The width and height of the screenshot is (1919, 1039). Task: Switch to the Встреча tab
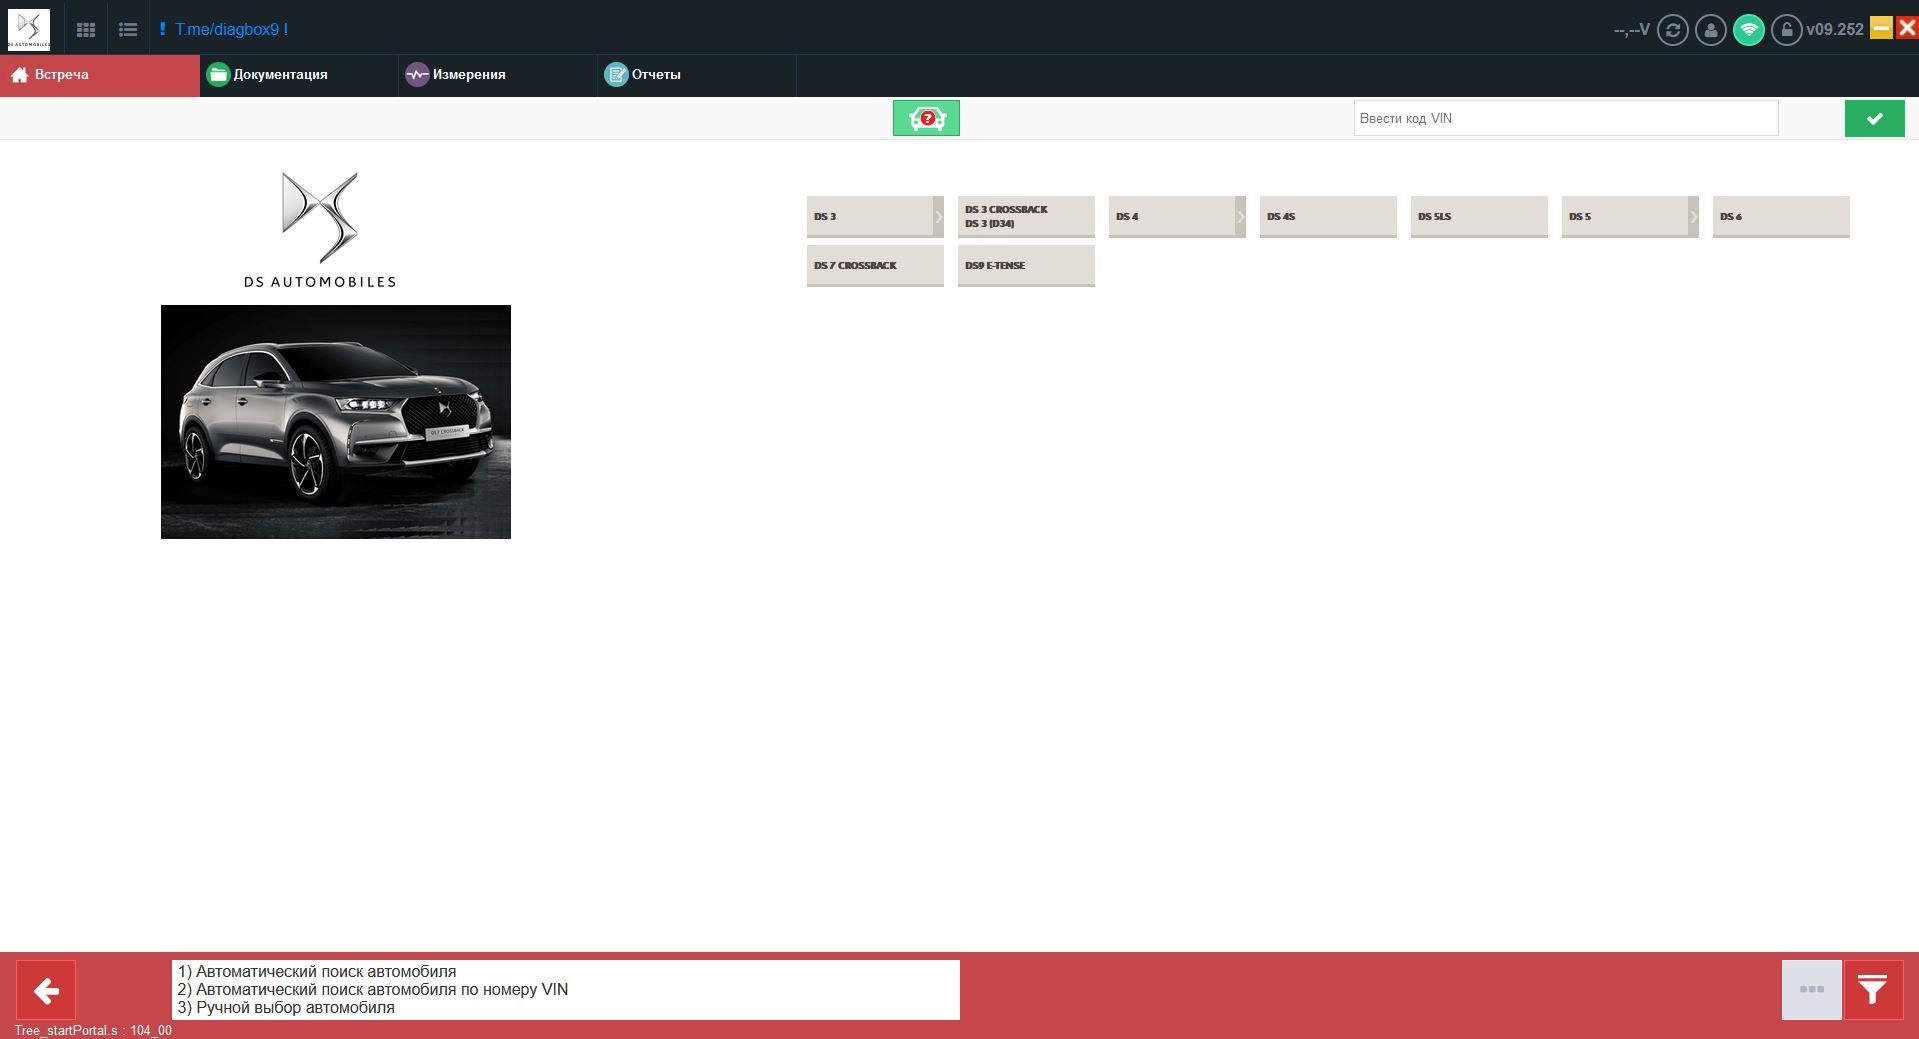pyautogui.click(x=100, y=75)
